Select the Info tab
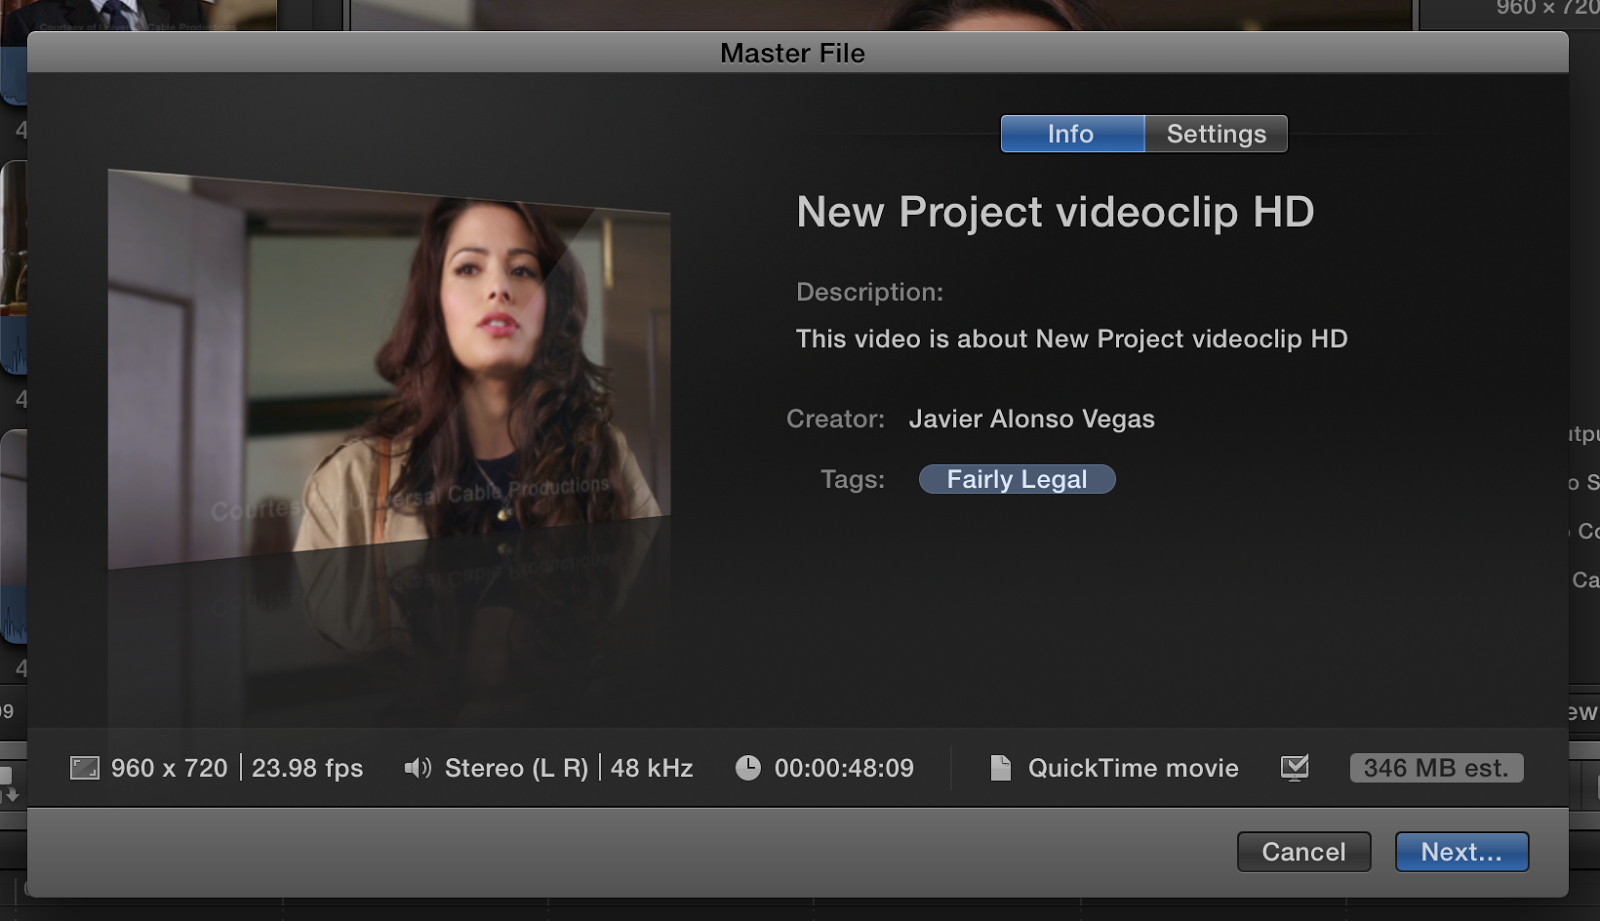The width and height of the screenshot is (1600, 921). pos(1071,133)
